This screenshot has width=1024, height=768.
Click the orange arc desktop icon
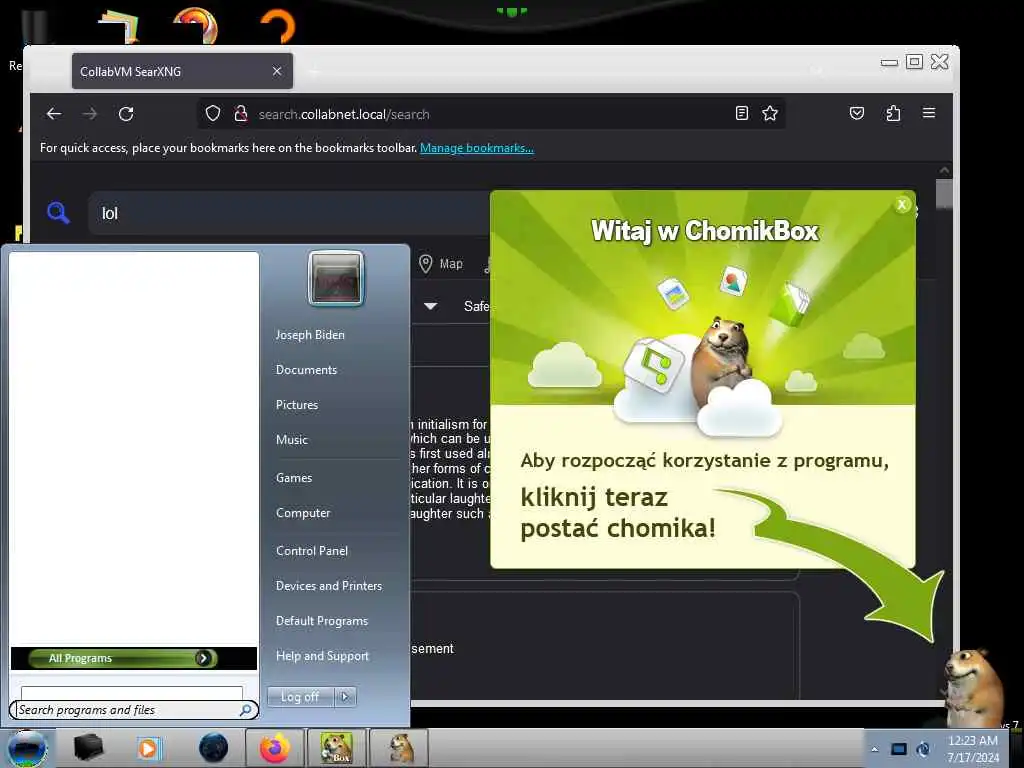279,25
